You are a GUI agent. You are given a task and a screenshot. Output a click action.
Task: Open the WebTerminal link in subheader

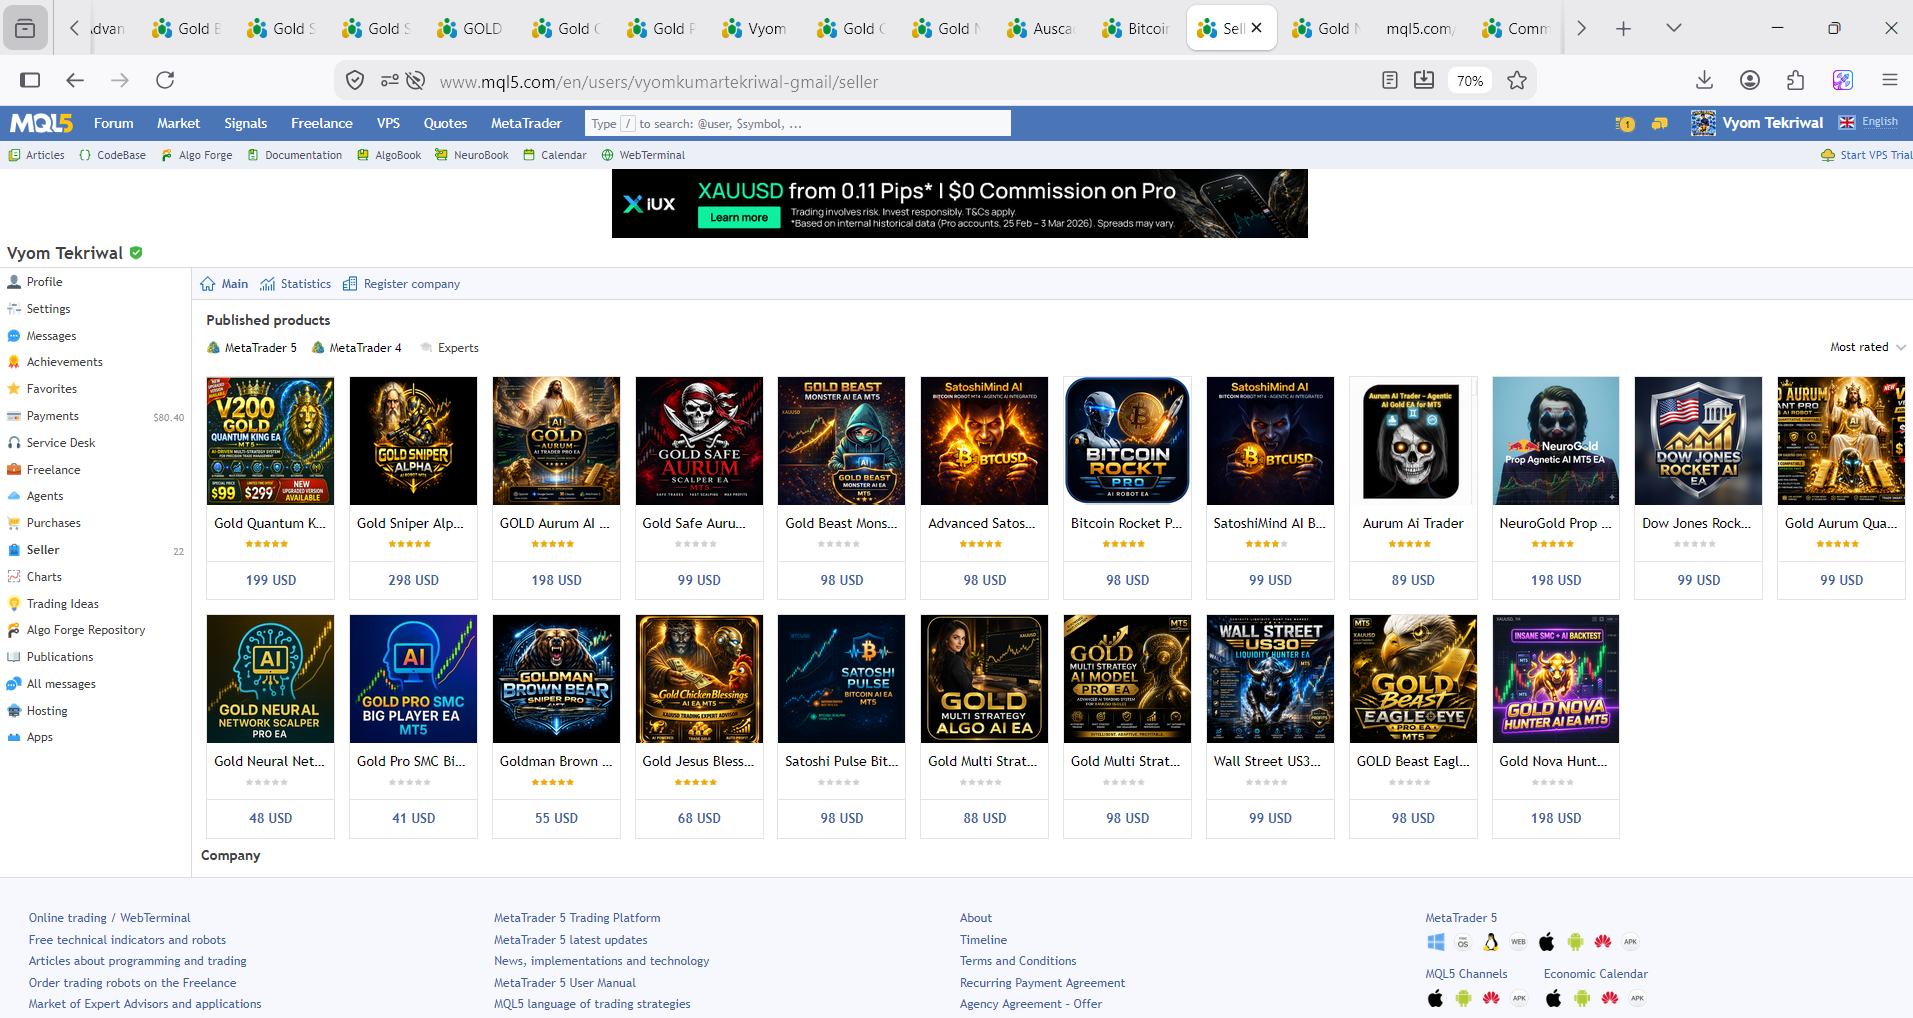pyautogui.click(x=643, y=155)
